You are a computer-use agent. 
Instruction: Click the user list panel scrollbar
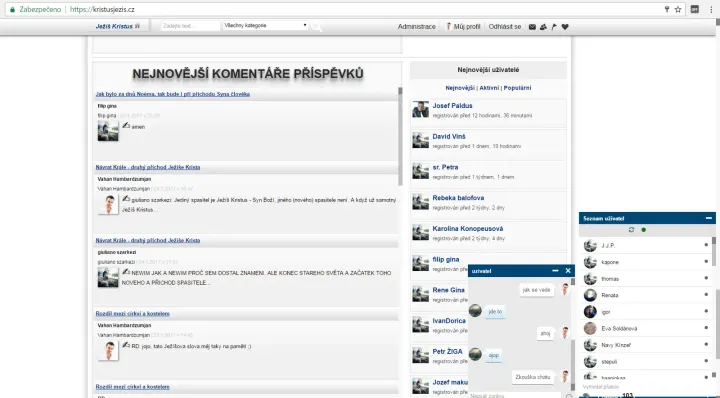point(714,252)
